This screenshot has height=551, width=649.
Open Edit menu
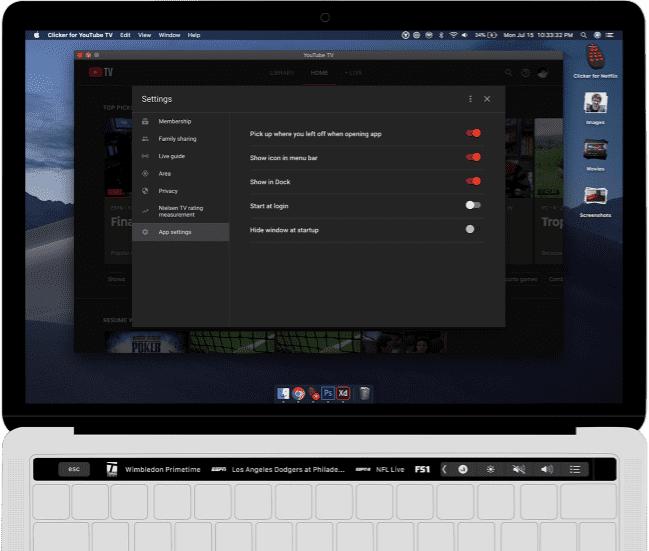pos(125,35)
